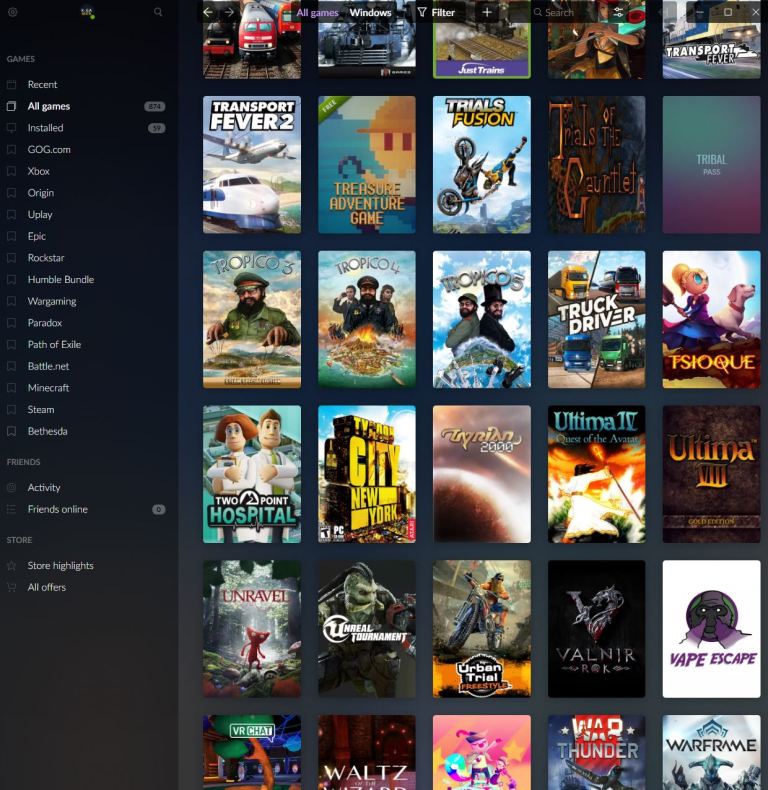Open Urban Trial Freestyle cover

click(482, 629)
